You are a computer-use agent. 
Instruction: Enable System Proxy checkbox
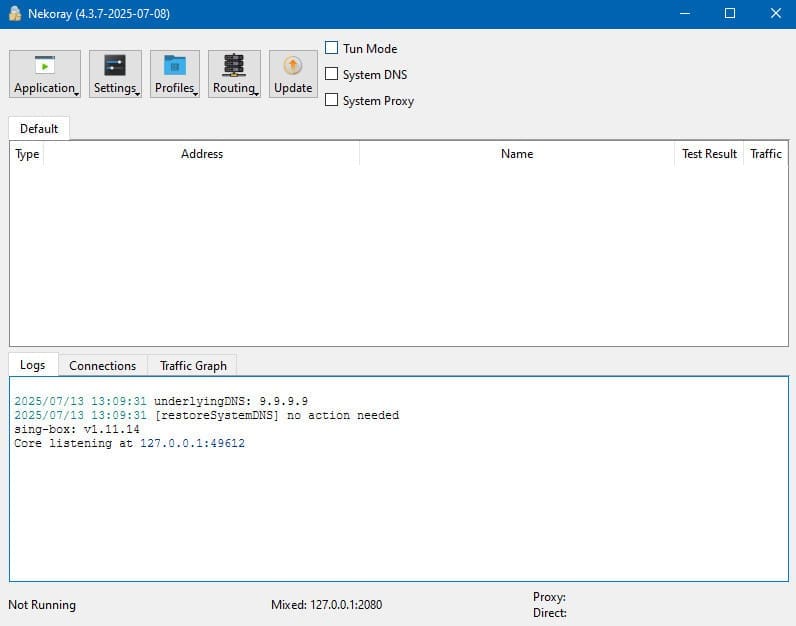click(x=331, y=100)
